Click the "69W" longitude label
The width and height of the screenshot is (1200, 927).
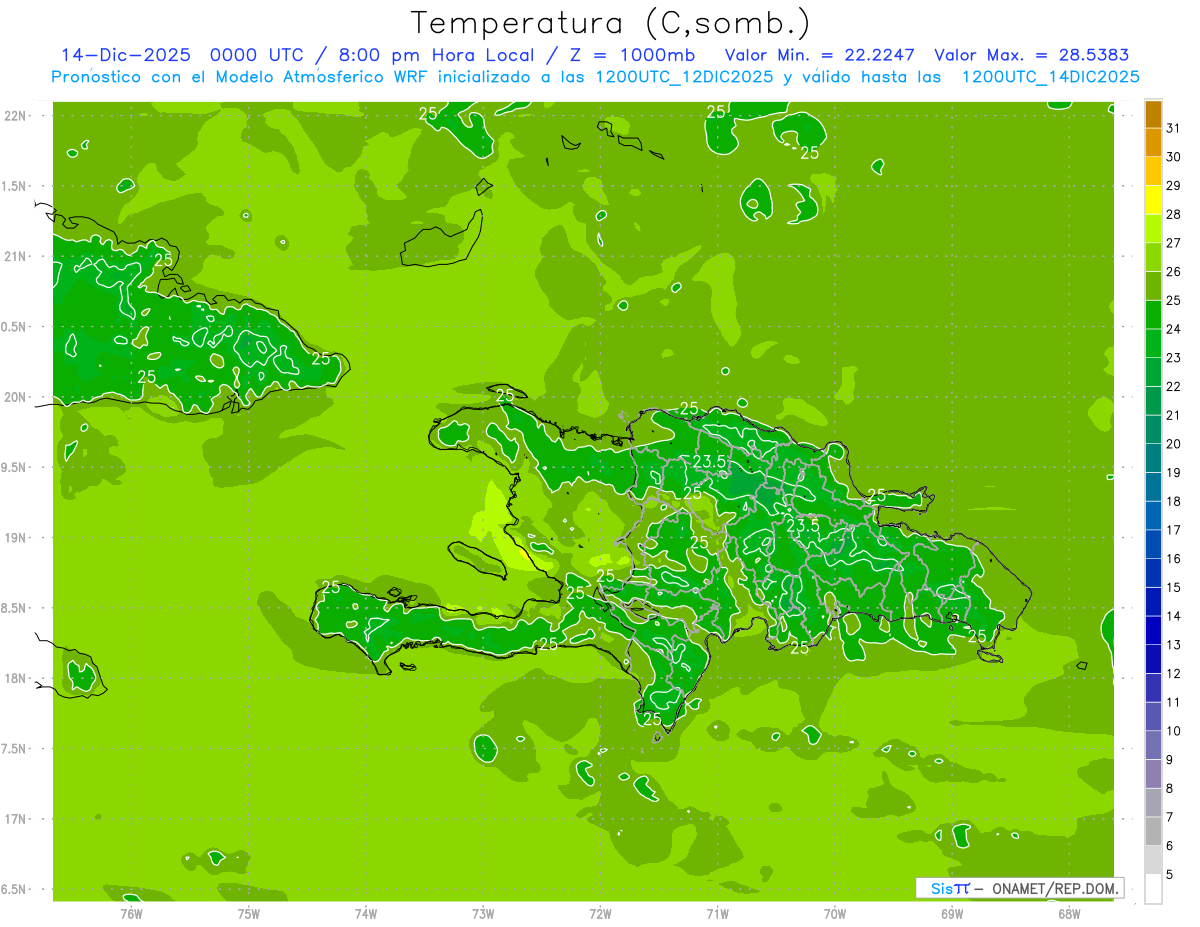pyautogui.click(x=952, y=913)
